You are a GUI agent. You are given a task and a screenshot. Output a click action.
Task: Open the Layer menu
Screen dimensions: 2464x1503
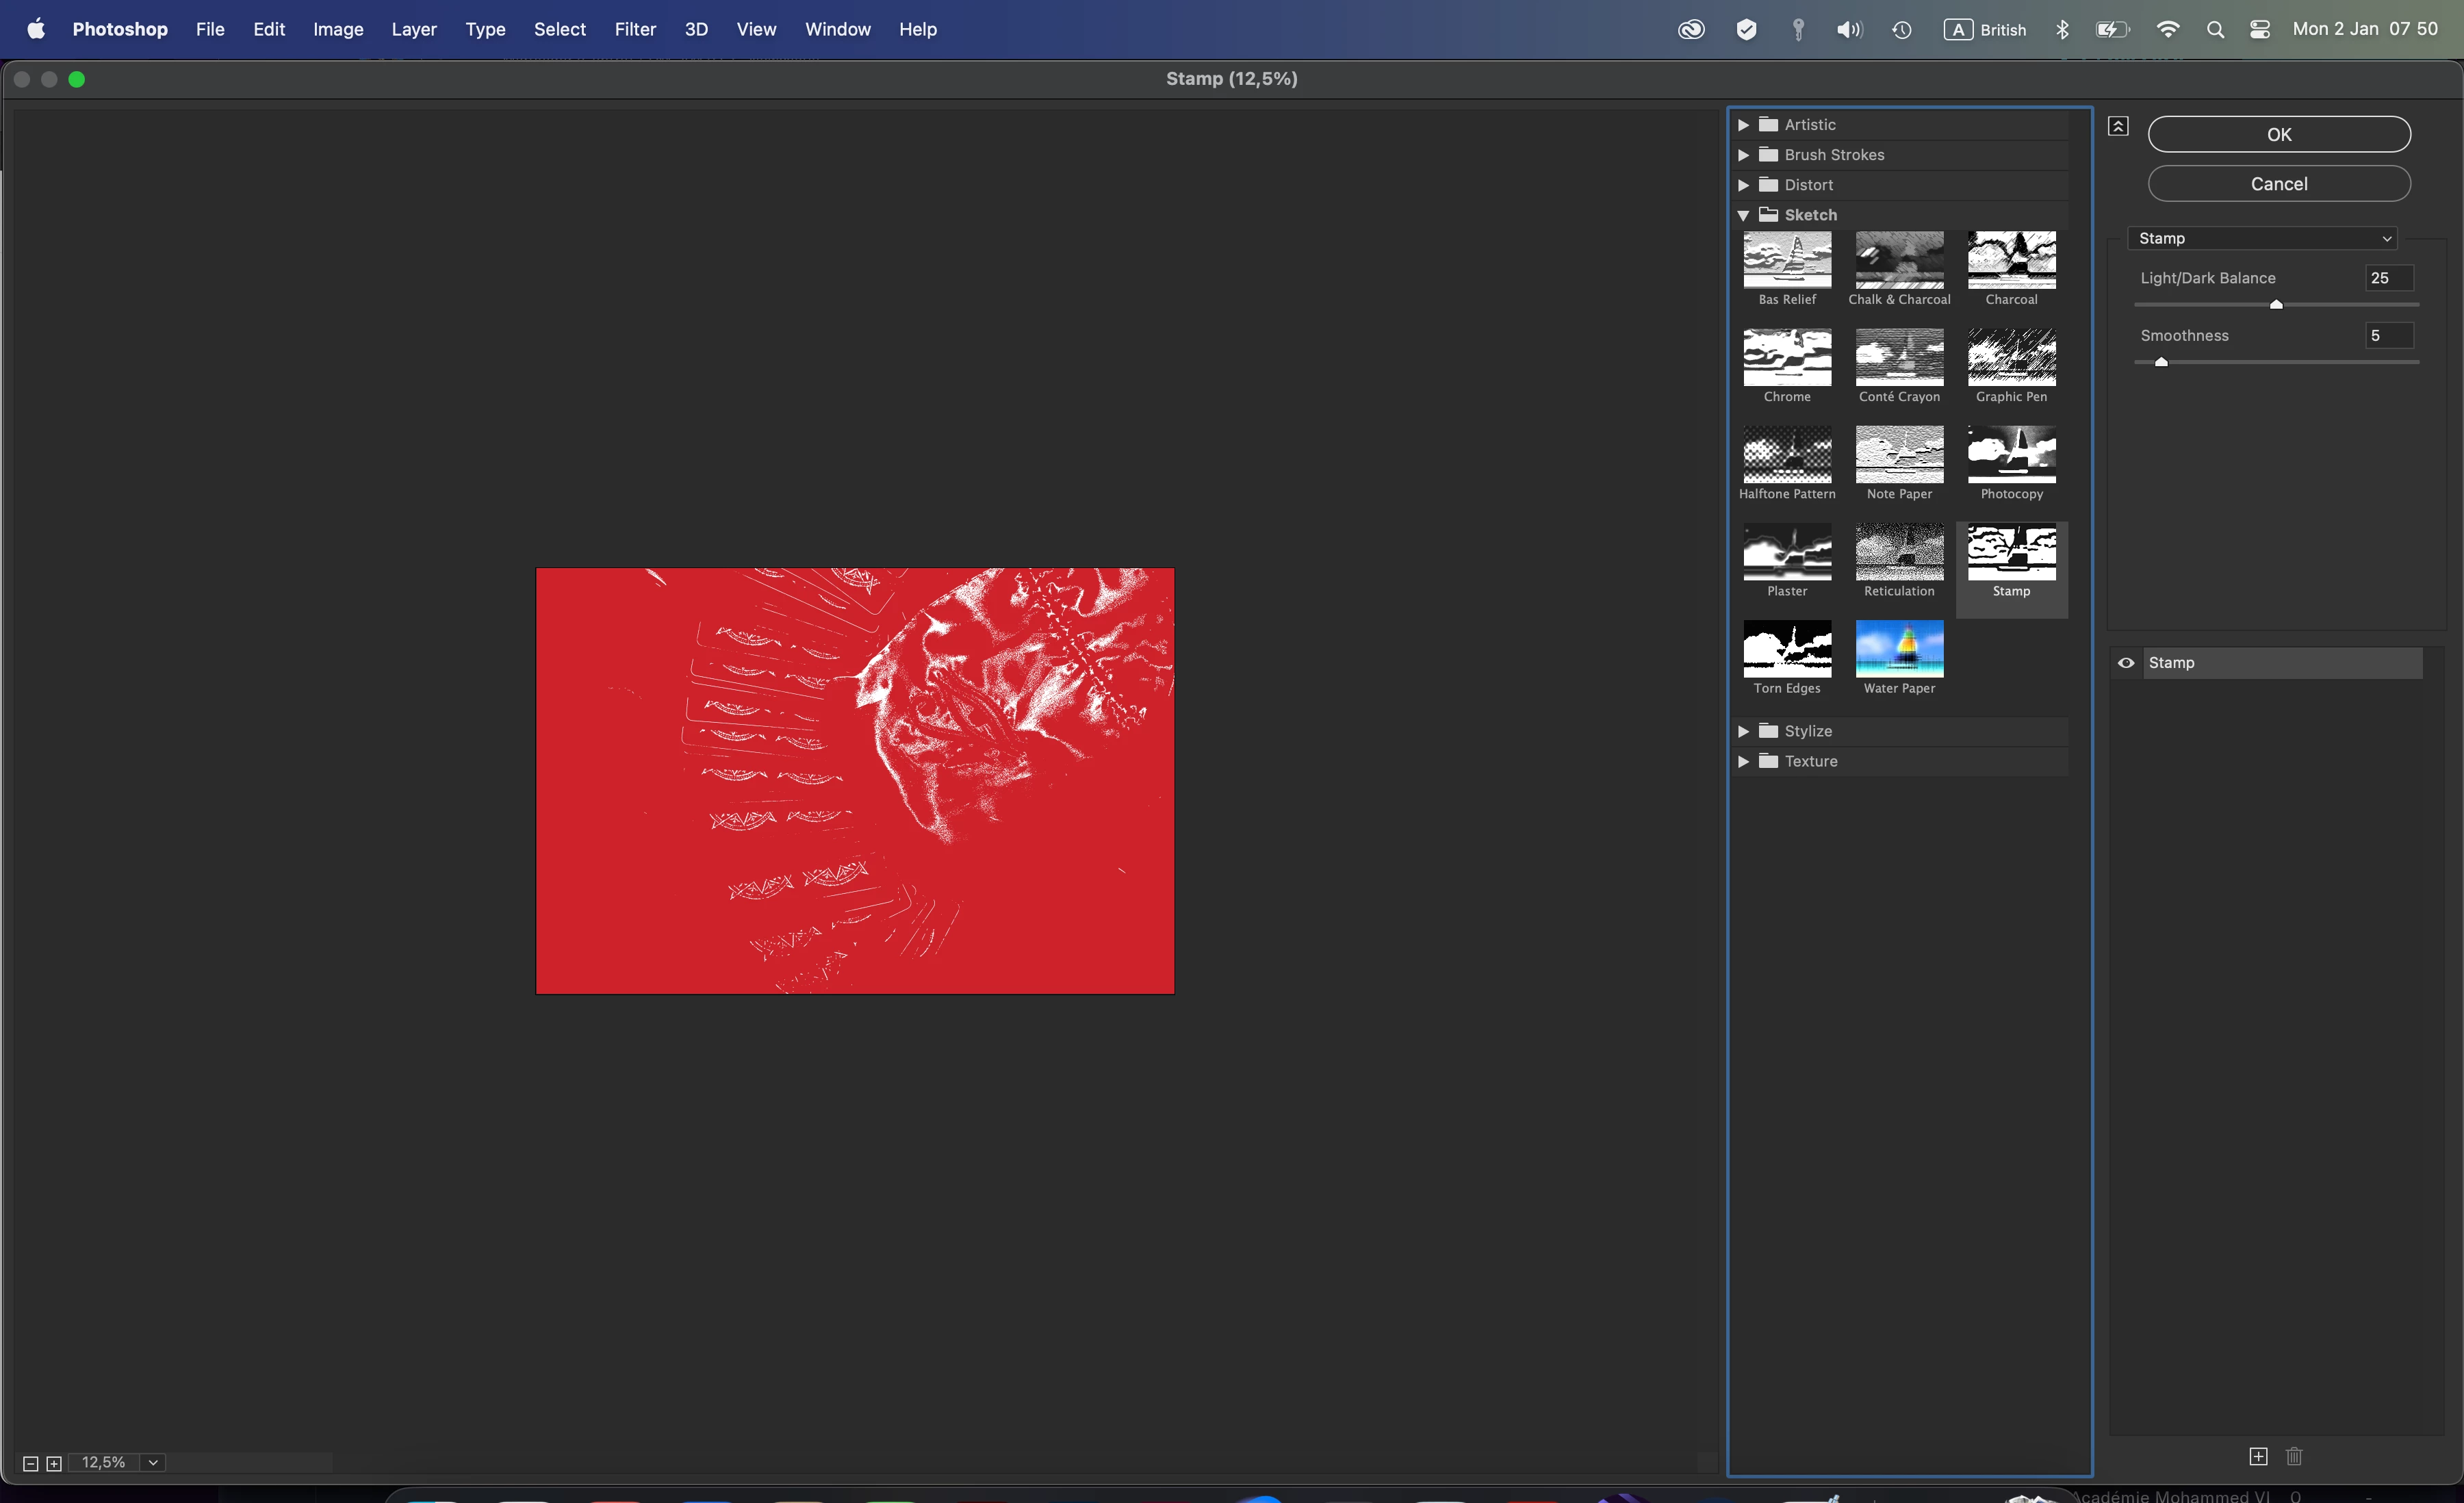414,30
